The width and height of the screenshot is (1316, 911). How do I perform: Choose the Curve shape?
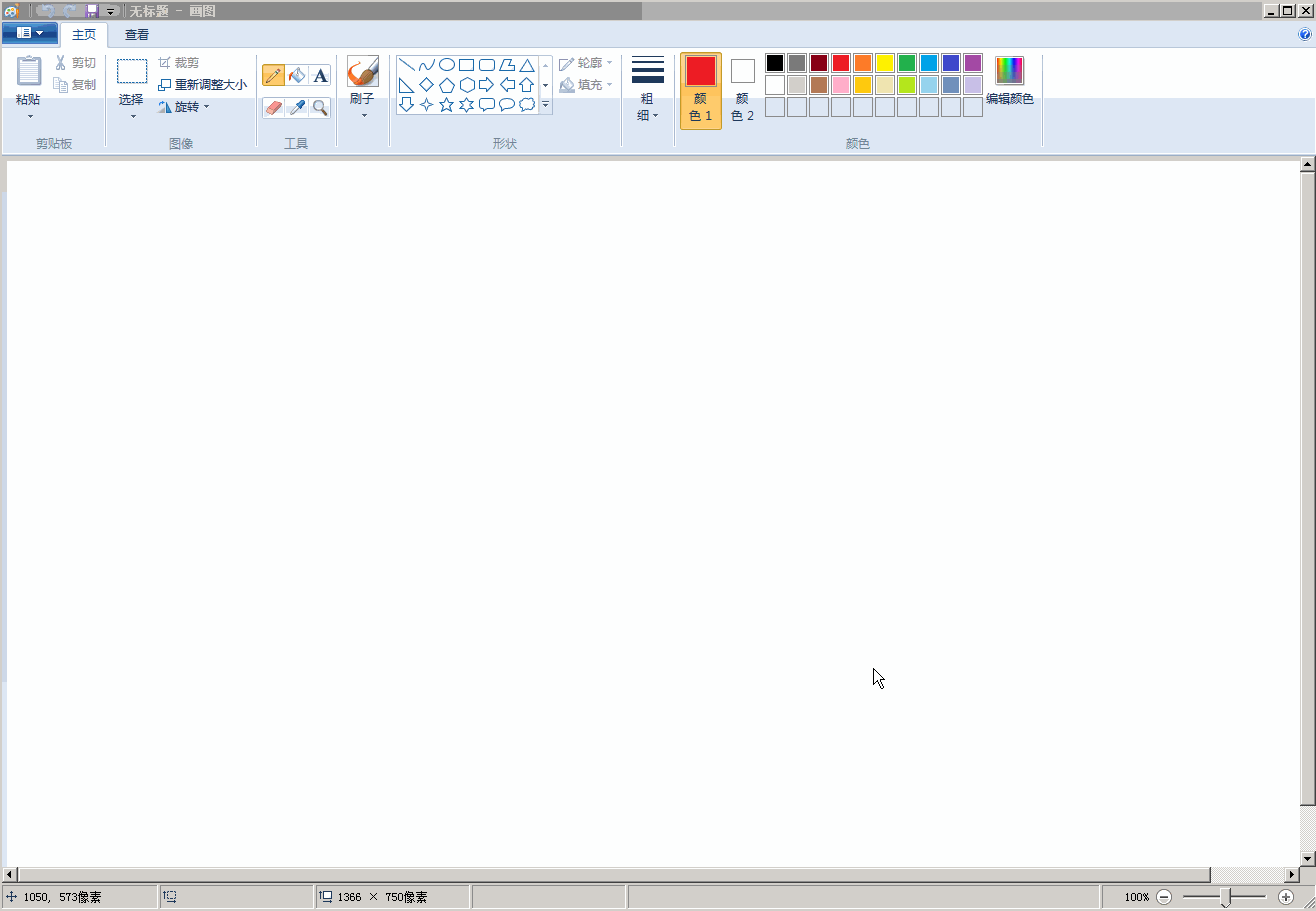click(427, 65)
